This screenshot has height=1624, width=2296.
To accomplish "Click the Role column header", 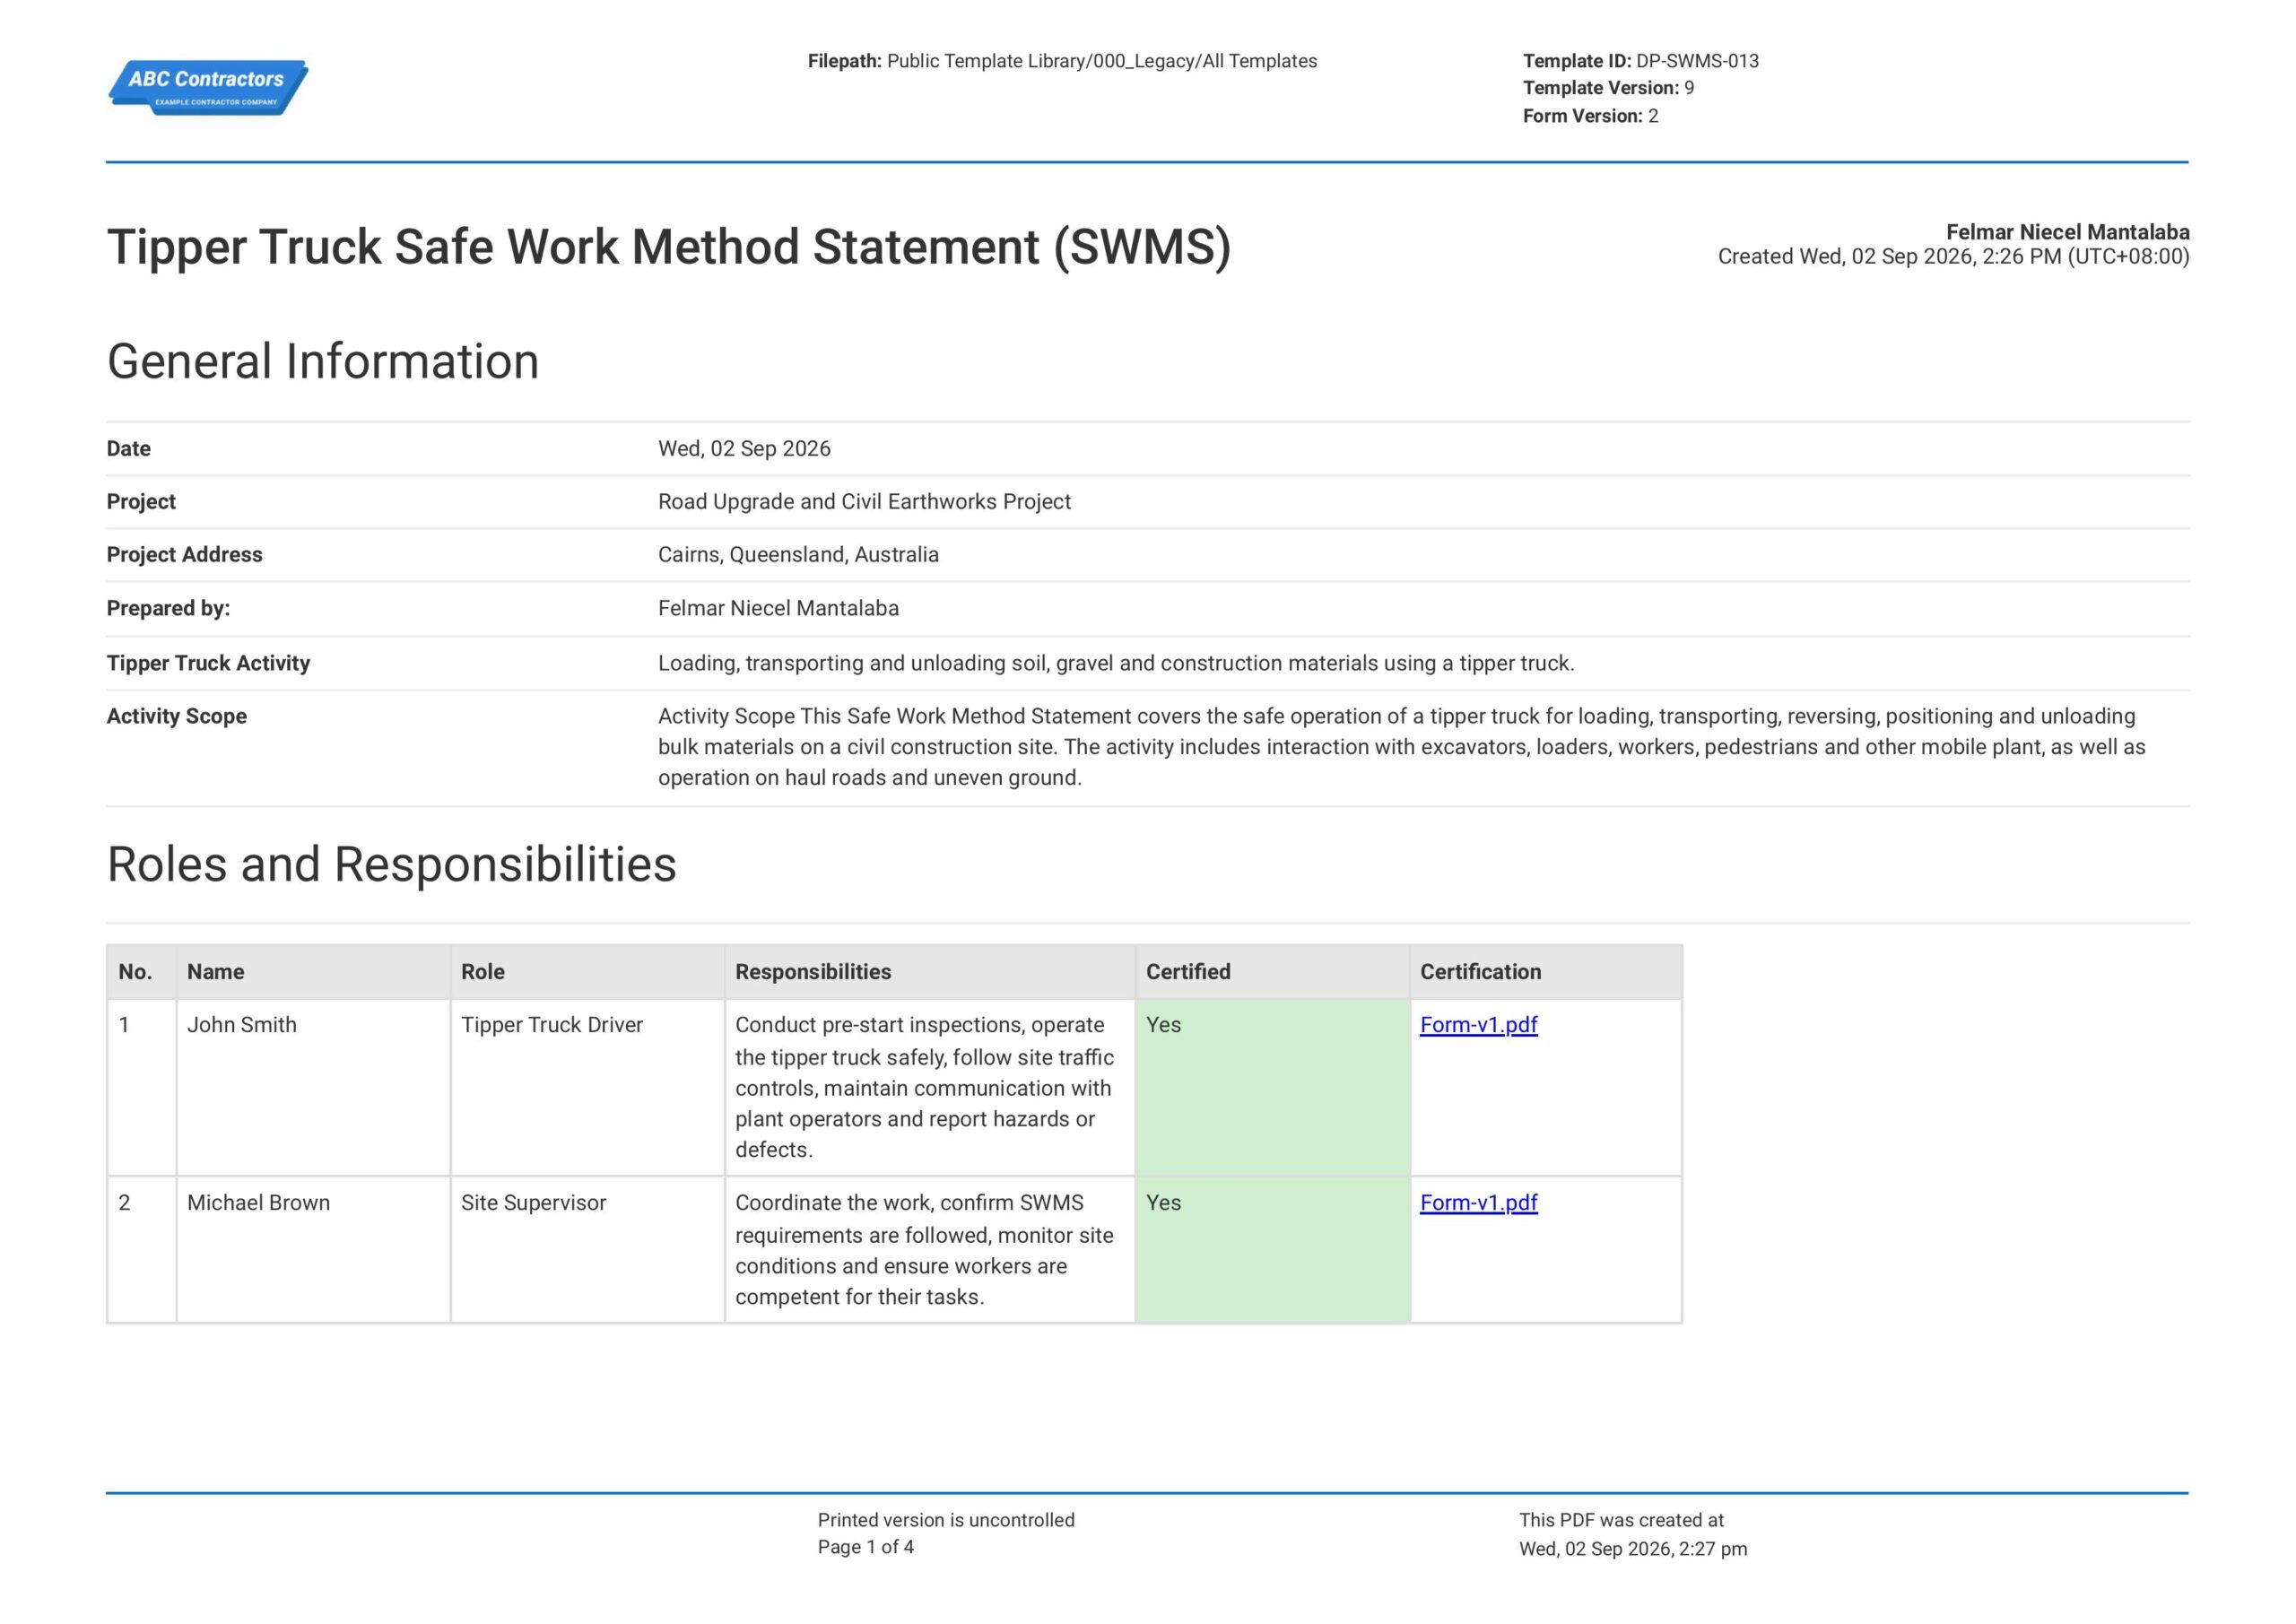I will [x=588, y=972].
